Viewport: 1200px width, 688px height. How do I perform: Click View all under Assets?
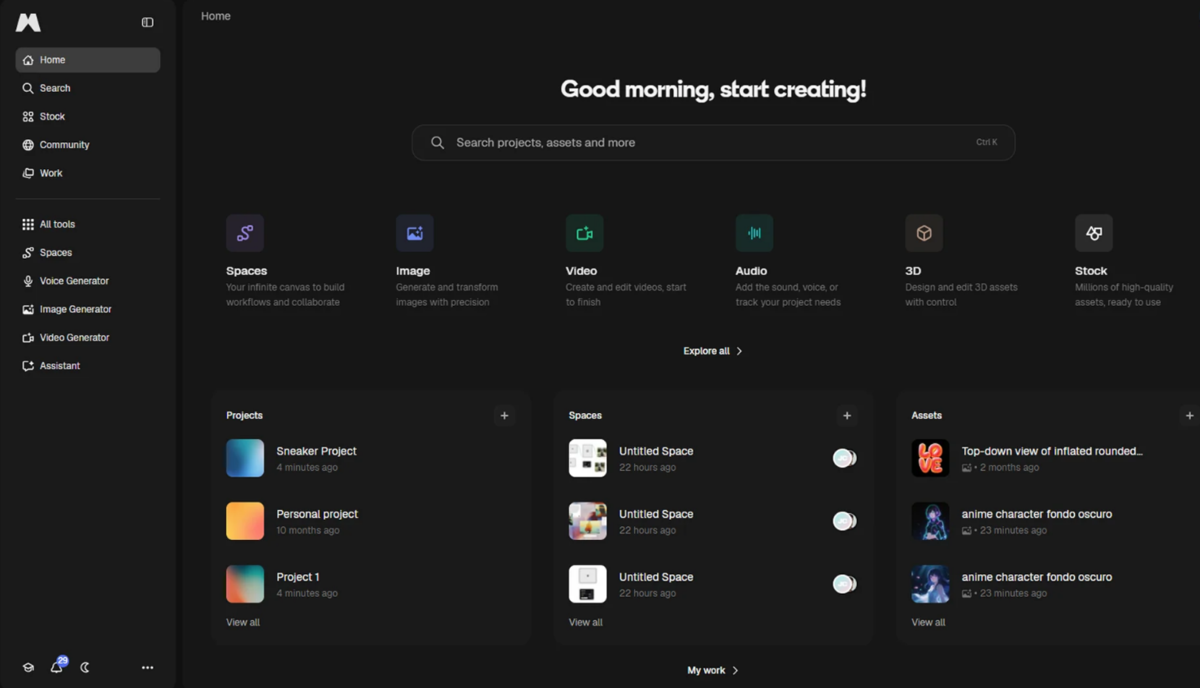click(928, 622)
